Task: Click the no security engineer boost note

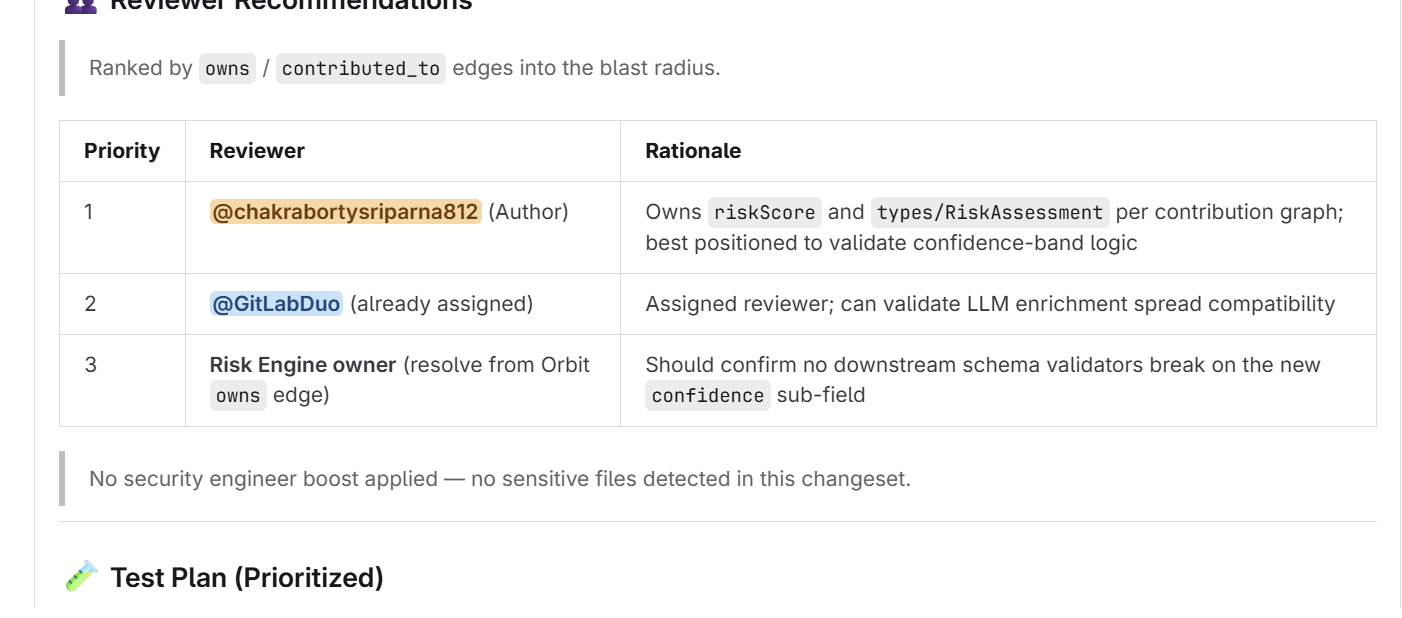Action: coord(500,478)
